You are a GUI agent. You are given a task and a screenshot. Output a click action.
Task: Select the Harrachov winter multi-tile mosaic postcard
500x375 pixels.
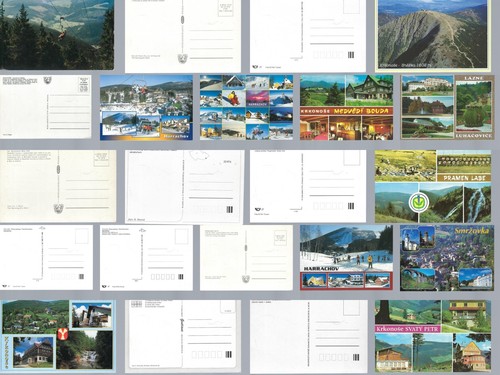click(x=247, y=107)
